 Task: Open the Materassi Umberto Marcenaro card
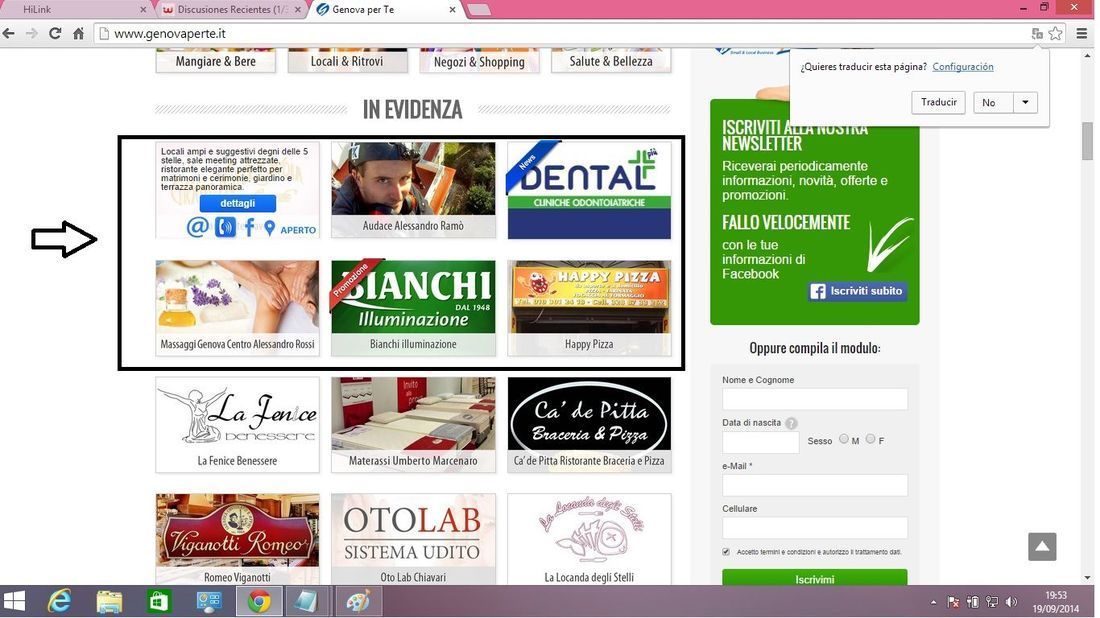[x=413, y=424]
